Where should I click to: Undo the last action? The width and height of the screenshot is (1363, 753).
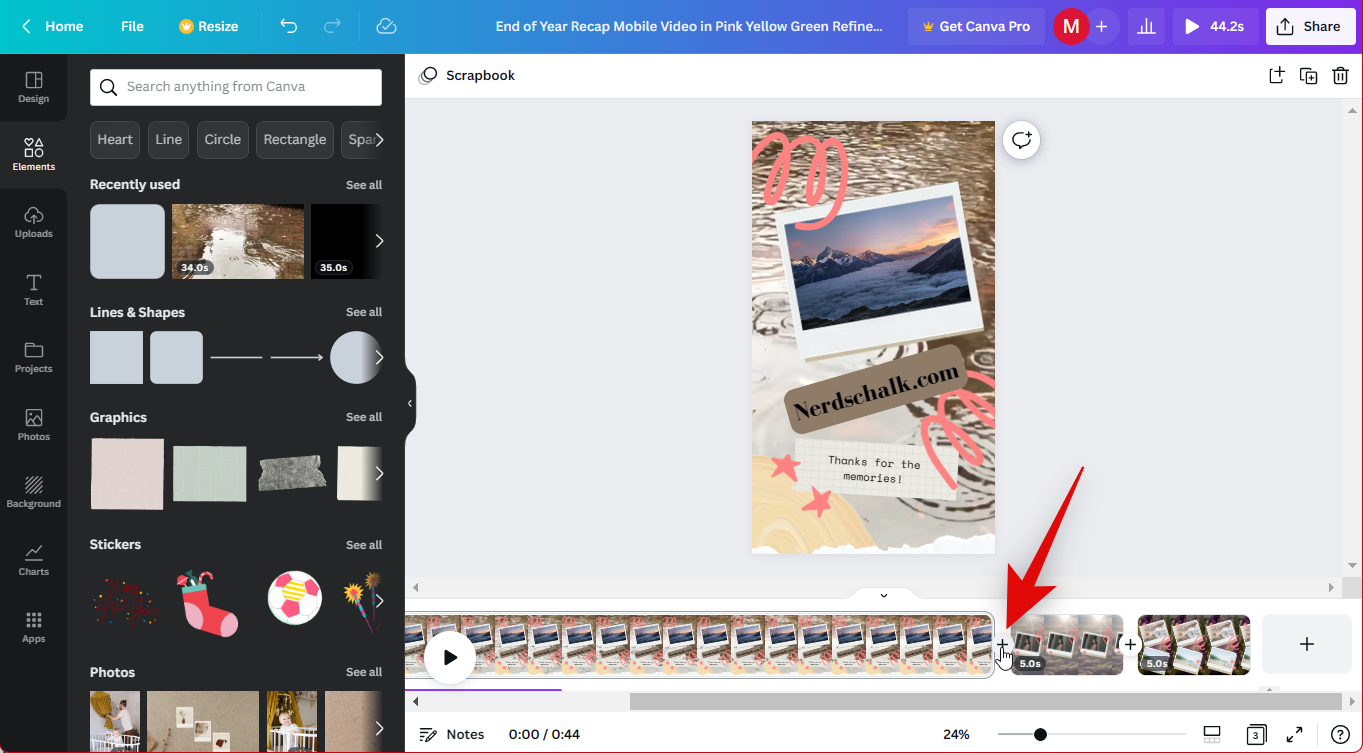click(289, 26)
